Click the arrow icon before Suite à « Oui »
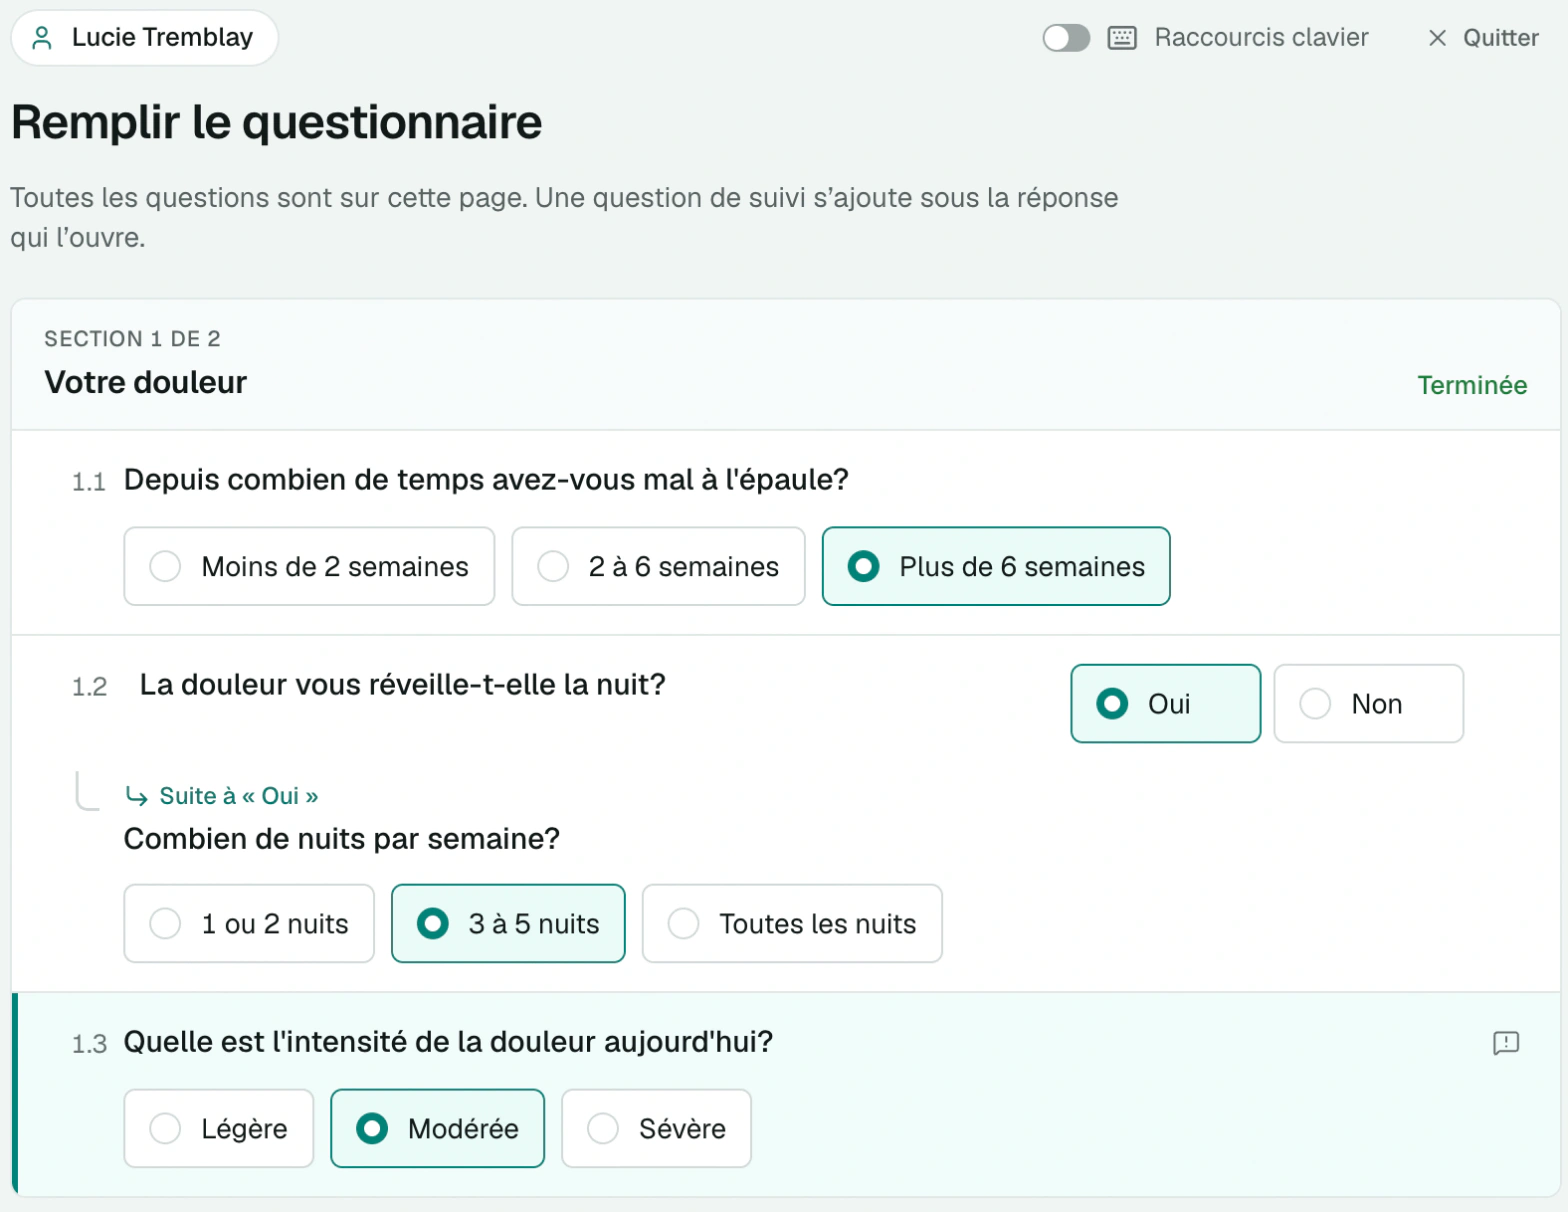This screenshot has height=1212, width=1568. tap(136, 796)
